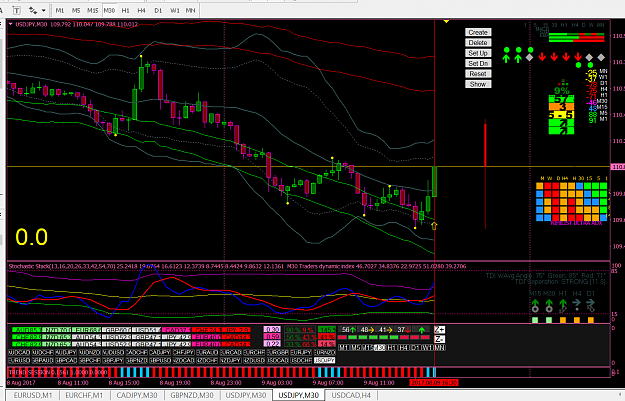Click the Create button on chart
Viewport: 625px width, 401px height.
(x=478, y=32)
